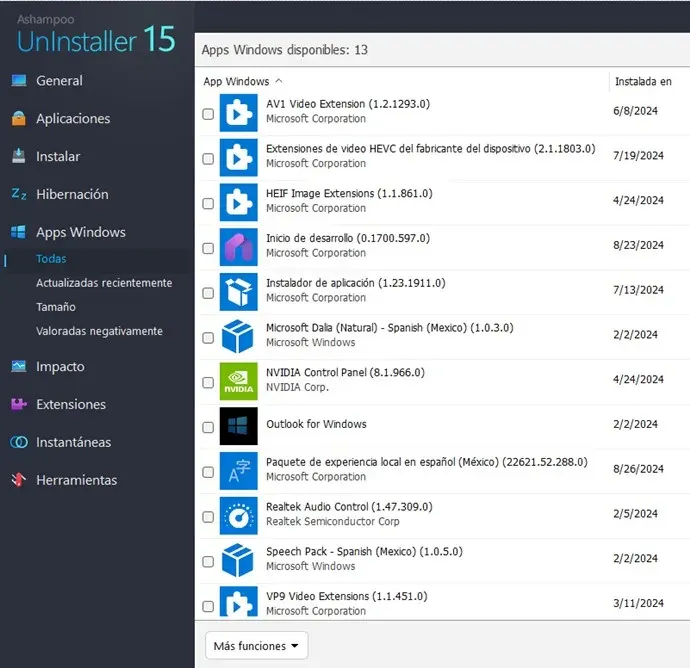690x668 pixels.
Task: Select Valoradas negativamente filter
Action: point(99,331)
